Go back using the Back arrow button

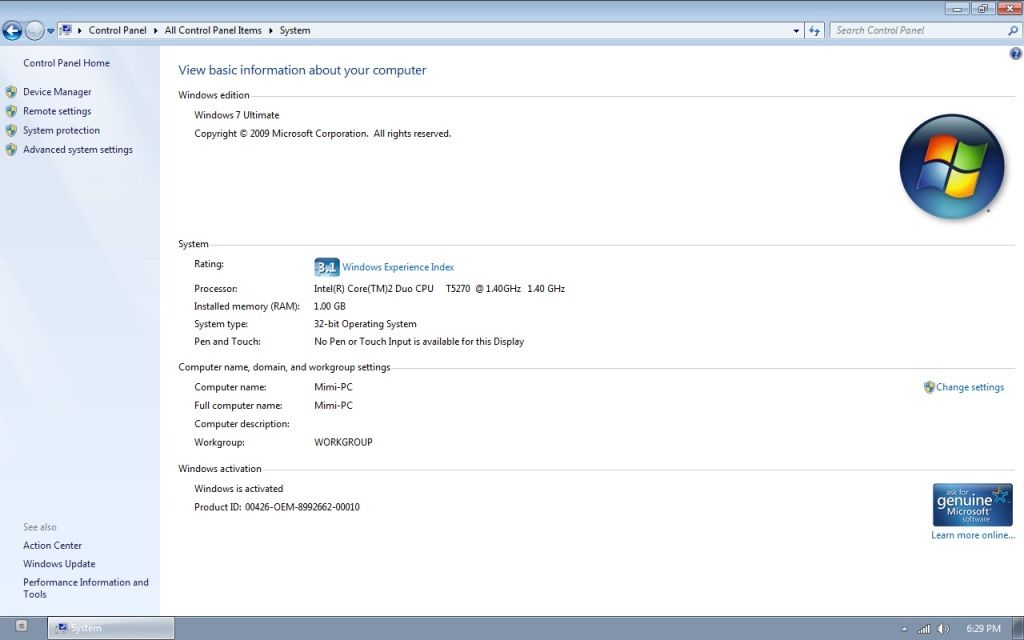point(12,30)
